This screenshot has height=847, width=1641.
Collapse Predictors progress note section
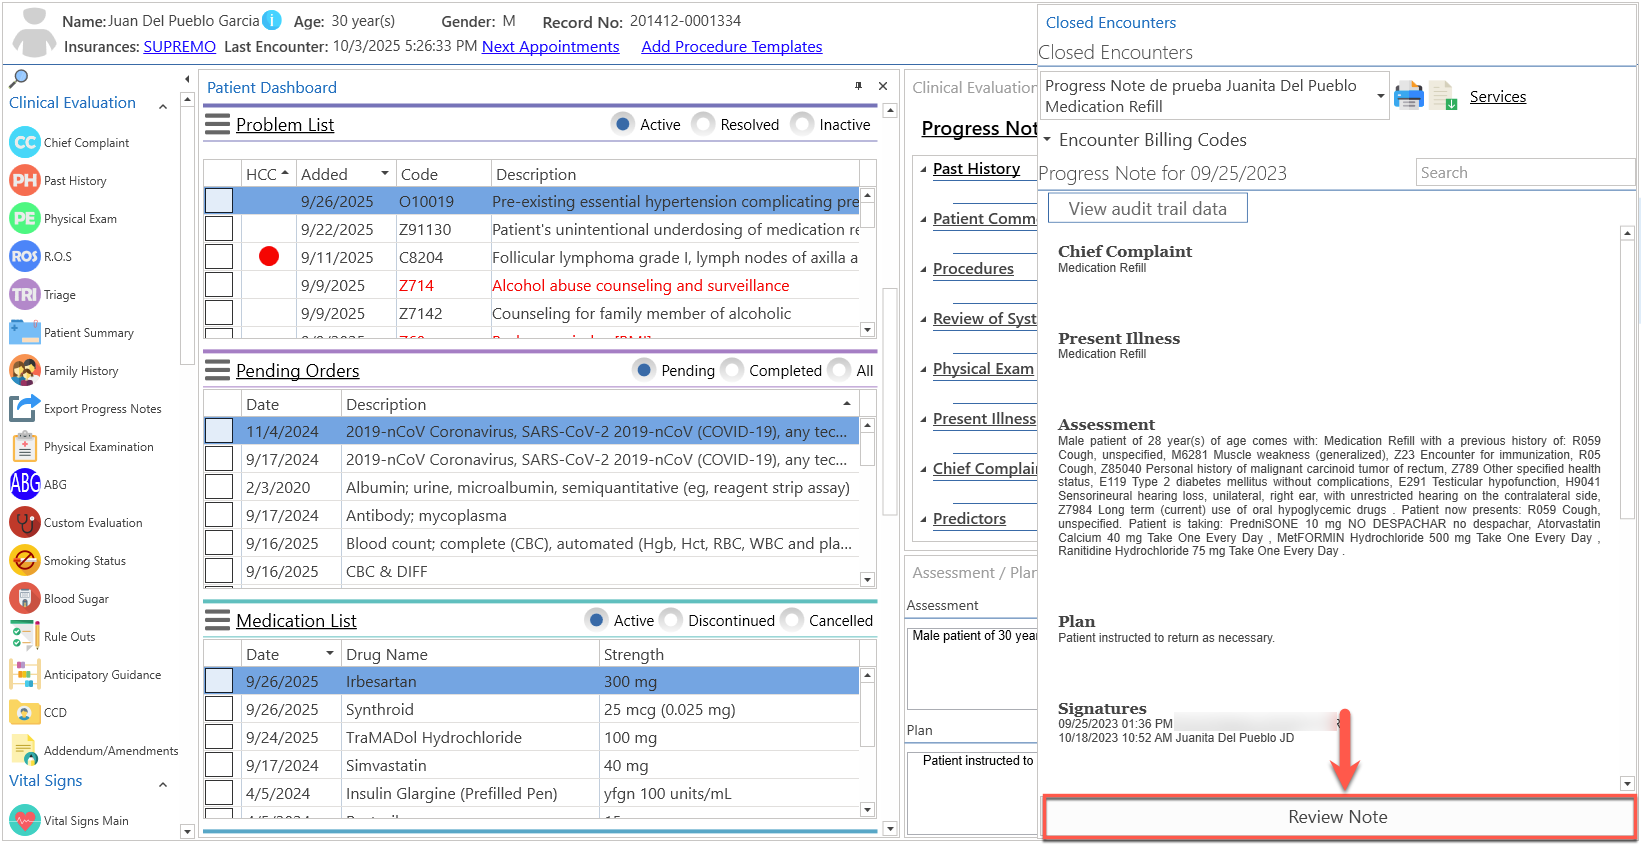tap(924, 519)
